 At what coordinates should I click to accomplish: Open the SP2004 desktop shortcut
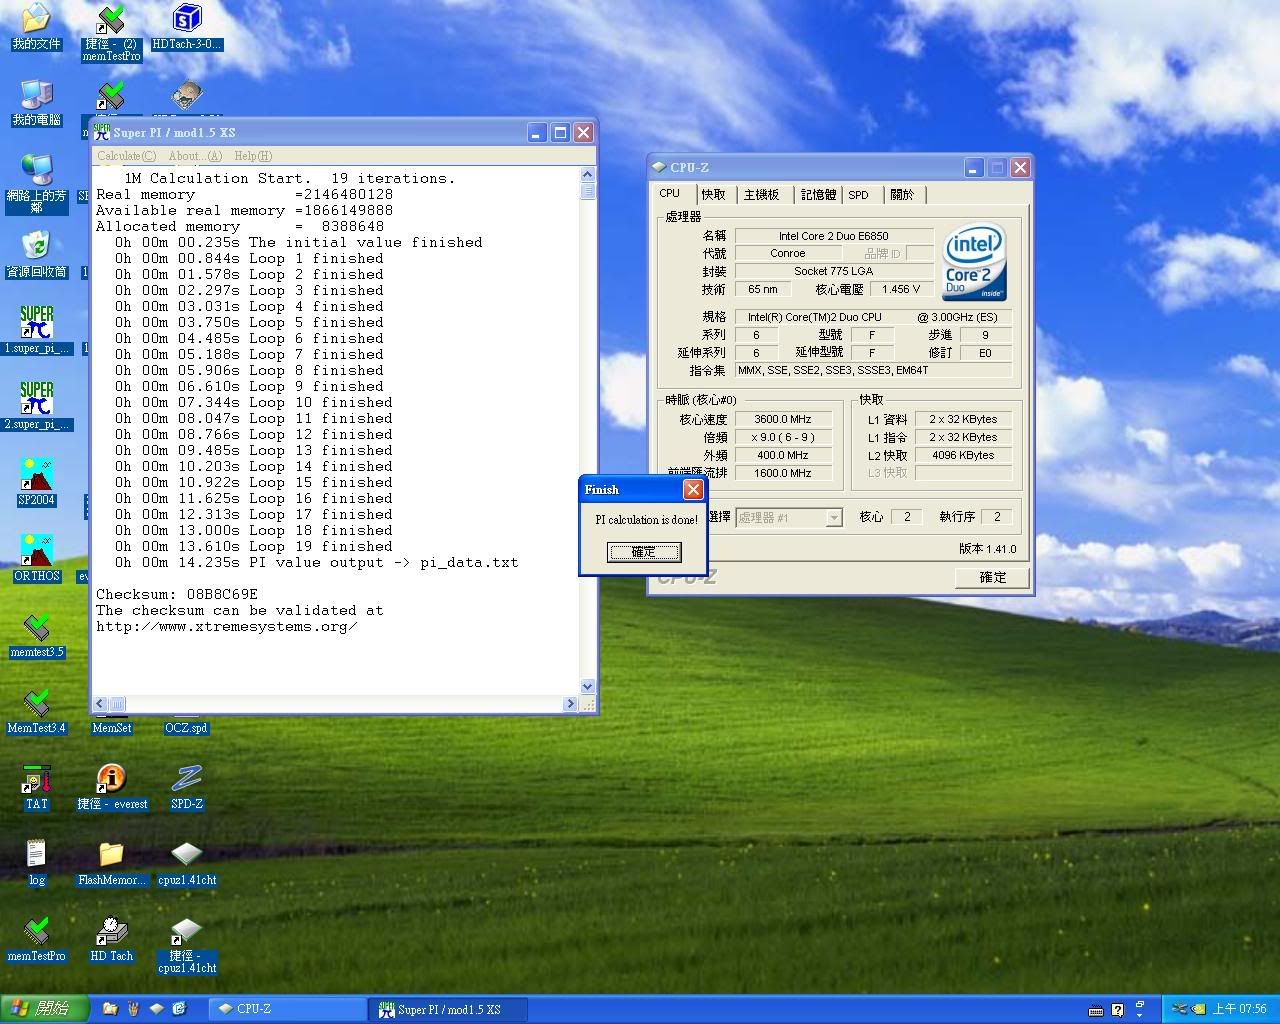pyautogui.click(x=36, y=482)
